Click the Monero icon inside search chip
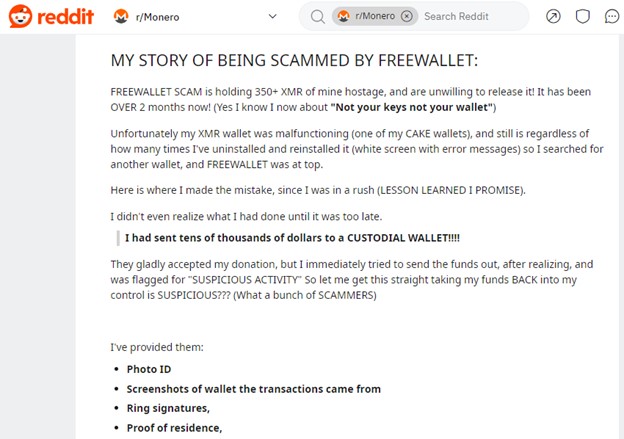 (343, 16)
